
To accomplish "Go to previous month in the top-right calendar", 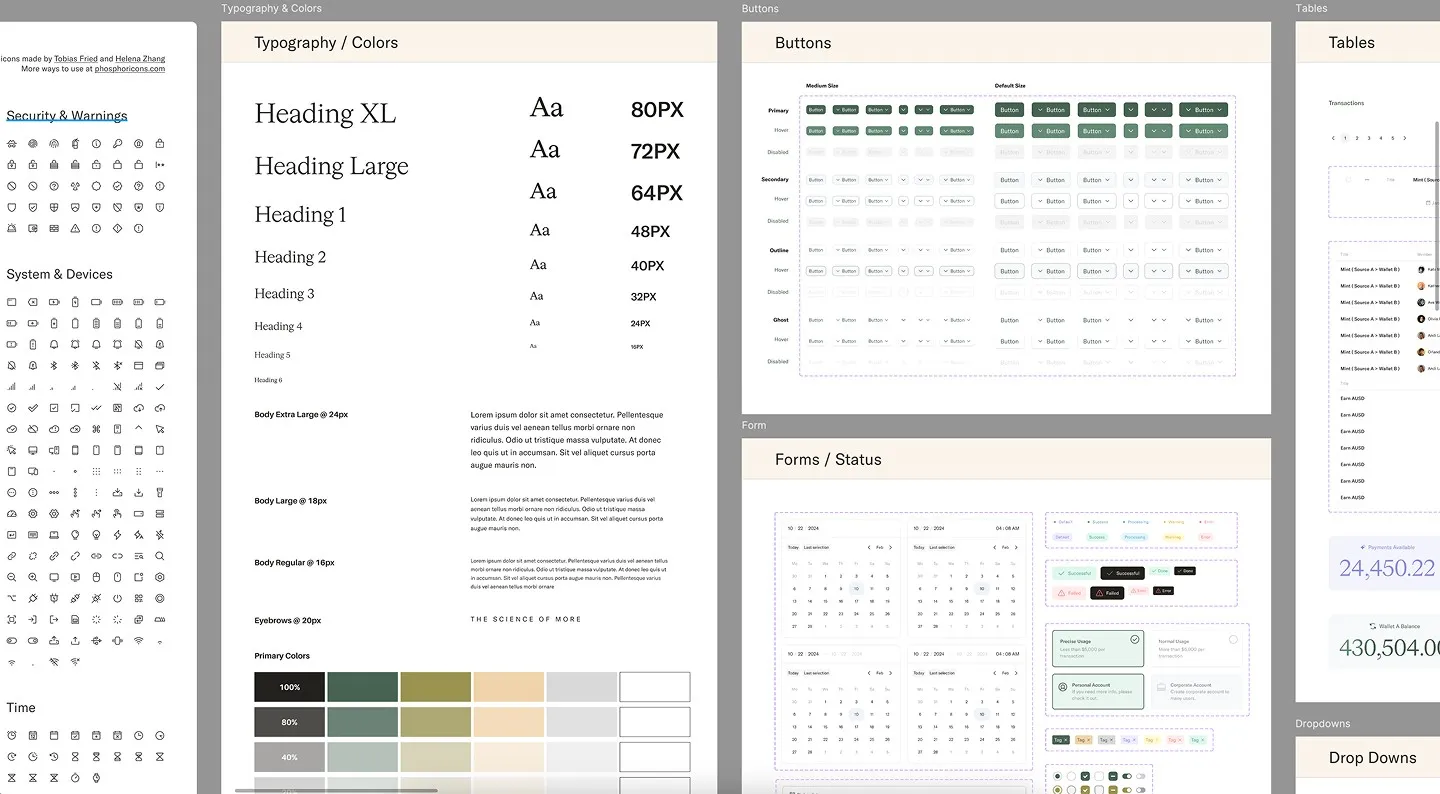I will [x=994, y=547].
